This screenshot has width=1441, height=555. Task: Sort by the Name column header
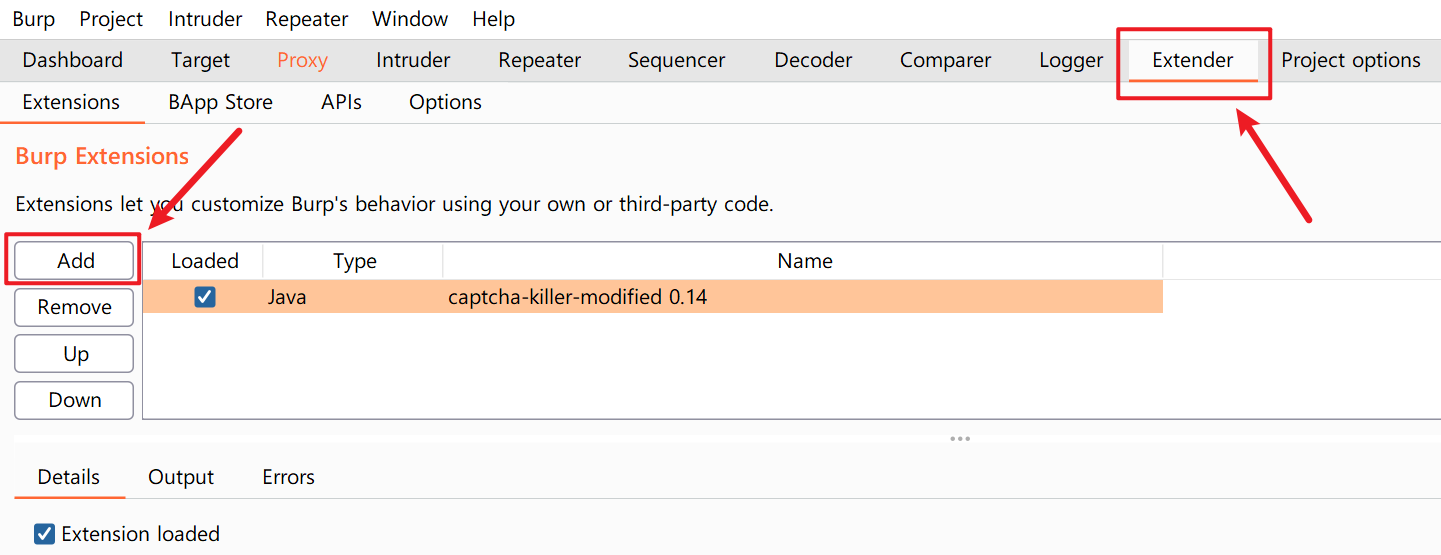pos(804,261)
